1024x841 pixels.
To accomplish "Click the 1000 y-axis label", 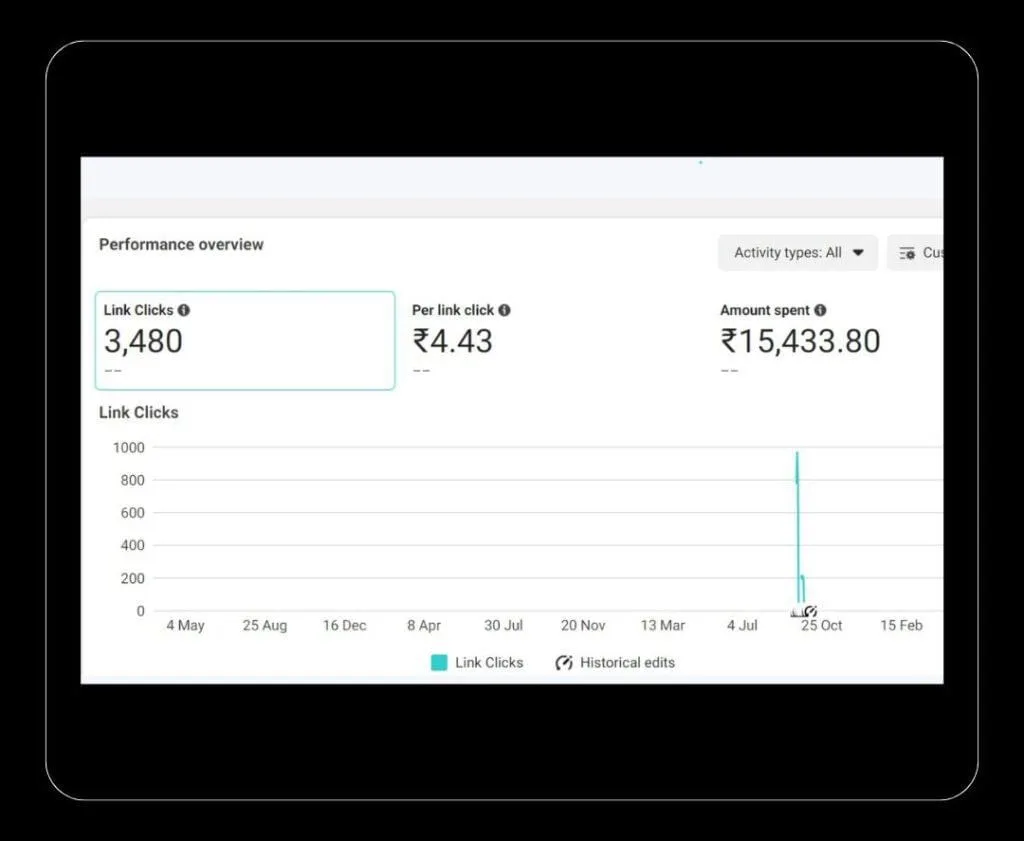I will [x=129, y=448].
